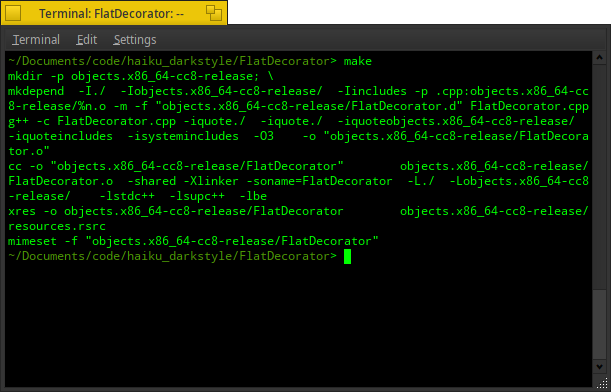Viewport: 611px width, 392px height.
Task: Click the 'mimeset -f' line
Action: [193, 241]
